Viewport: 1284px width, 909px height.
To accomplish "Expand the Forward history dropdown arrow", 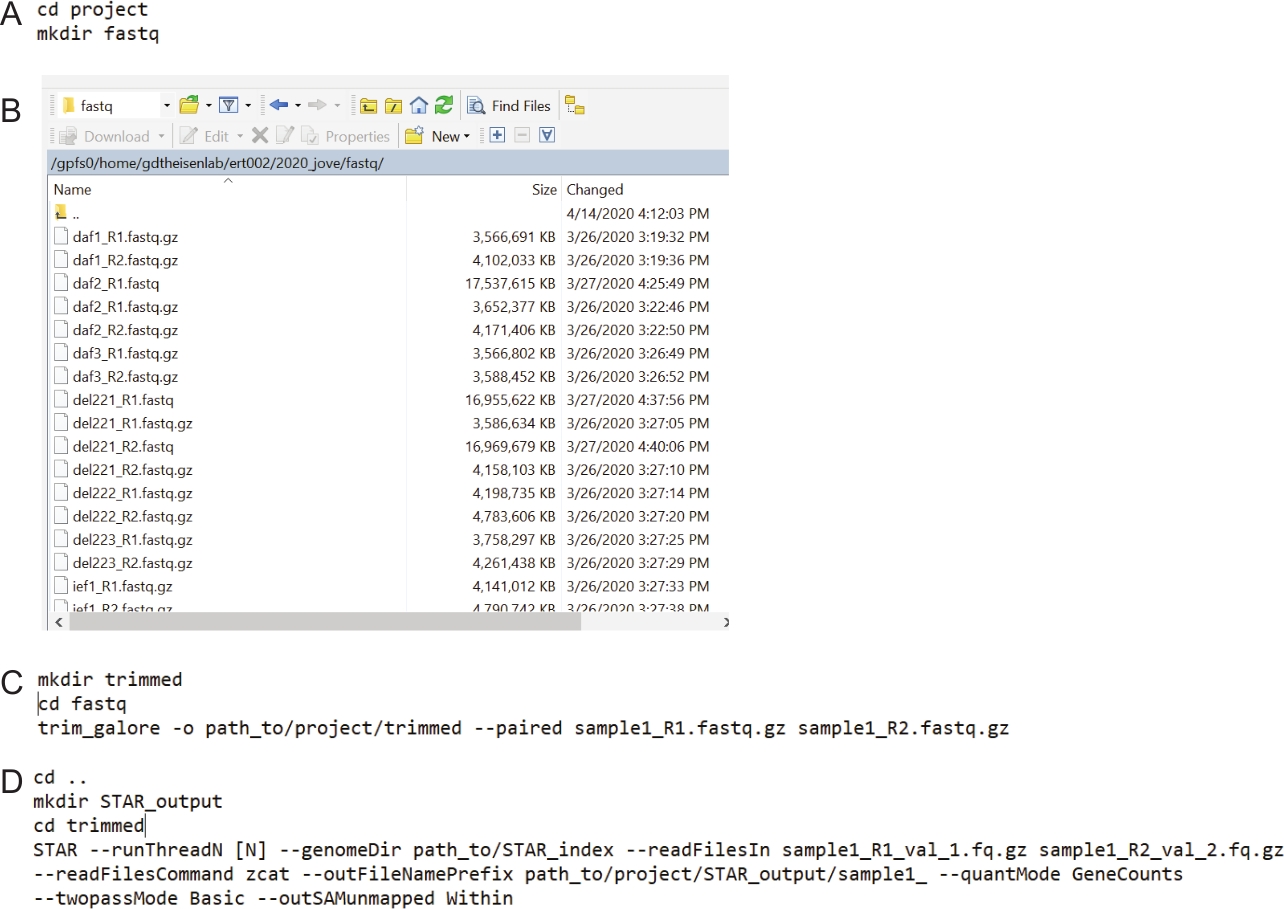I will pos(337,105).
